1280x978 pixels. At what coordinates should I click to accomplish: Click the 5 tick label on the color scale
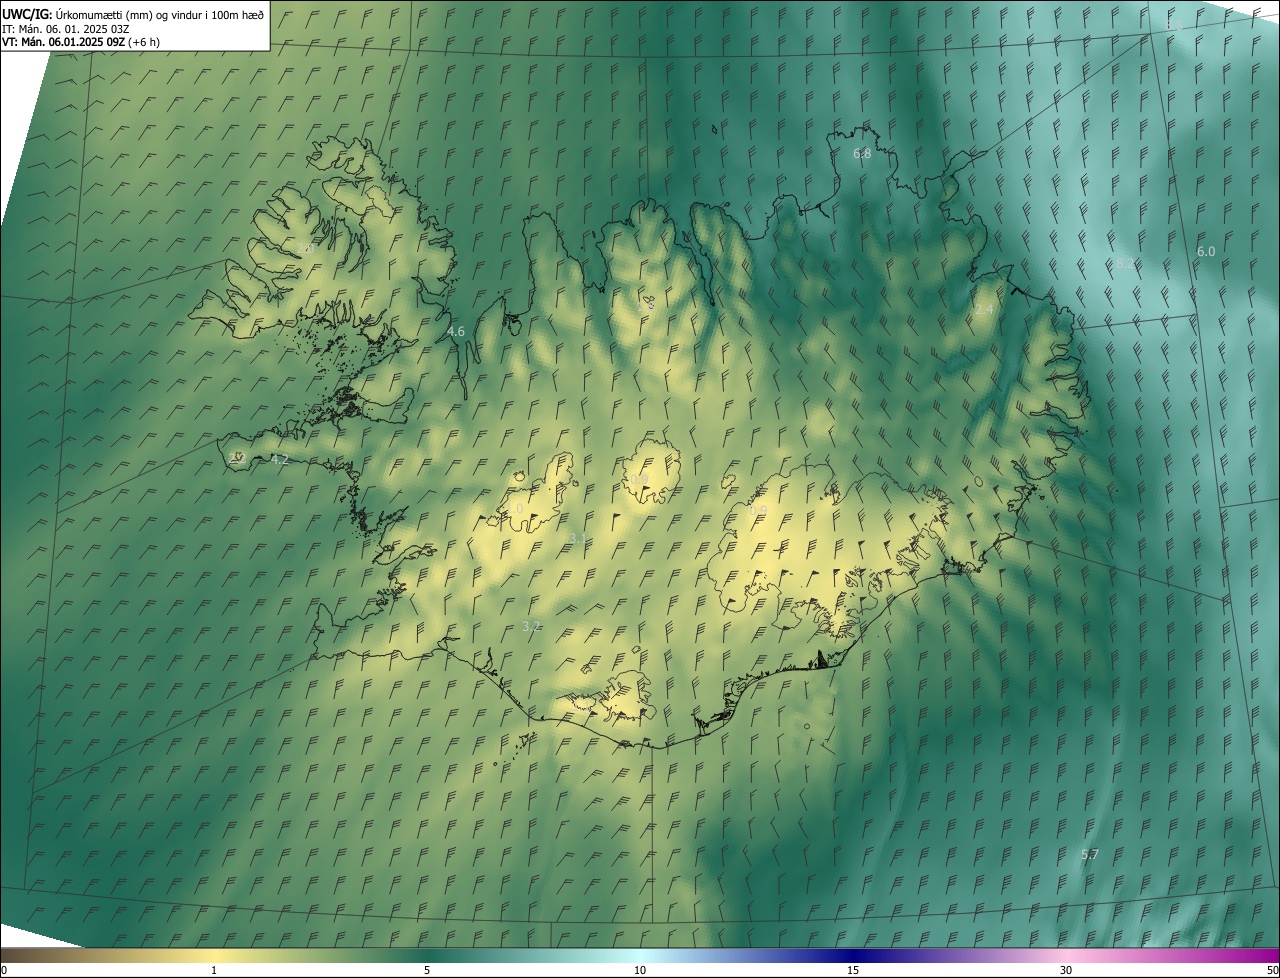click(427, 970)
